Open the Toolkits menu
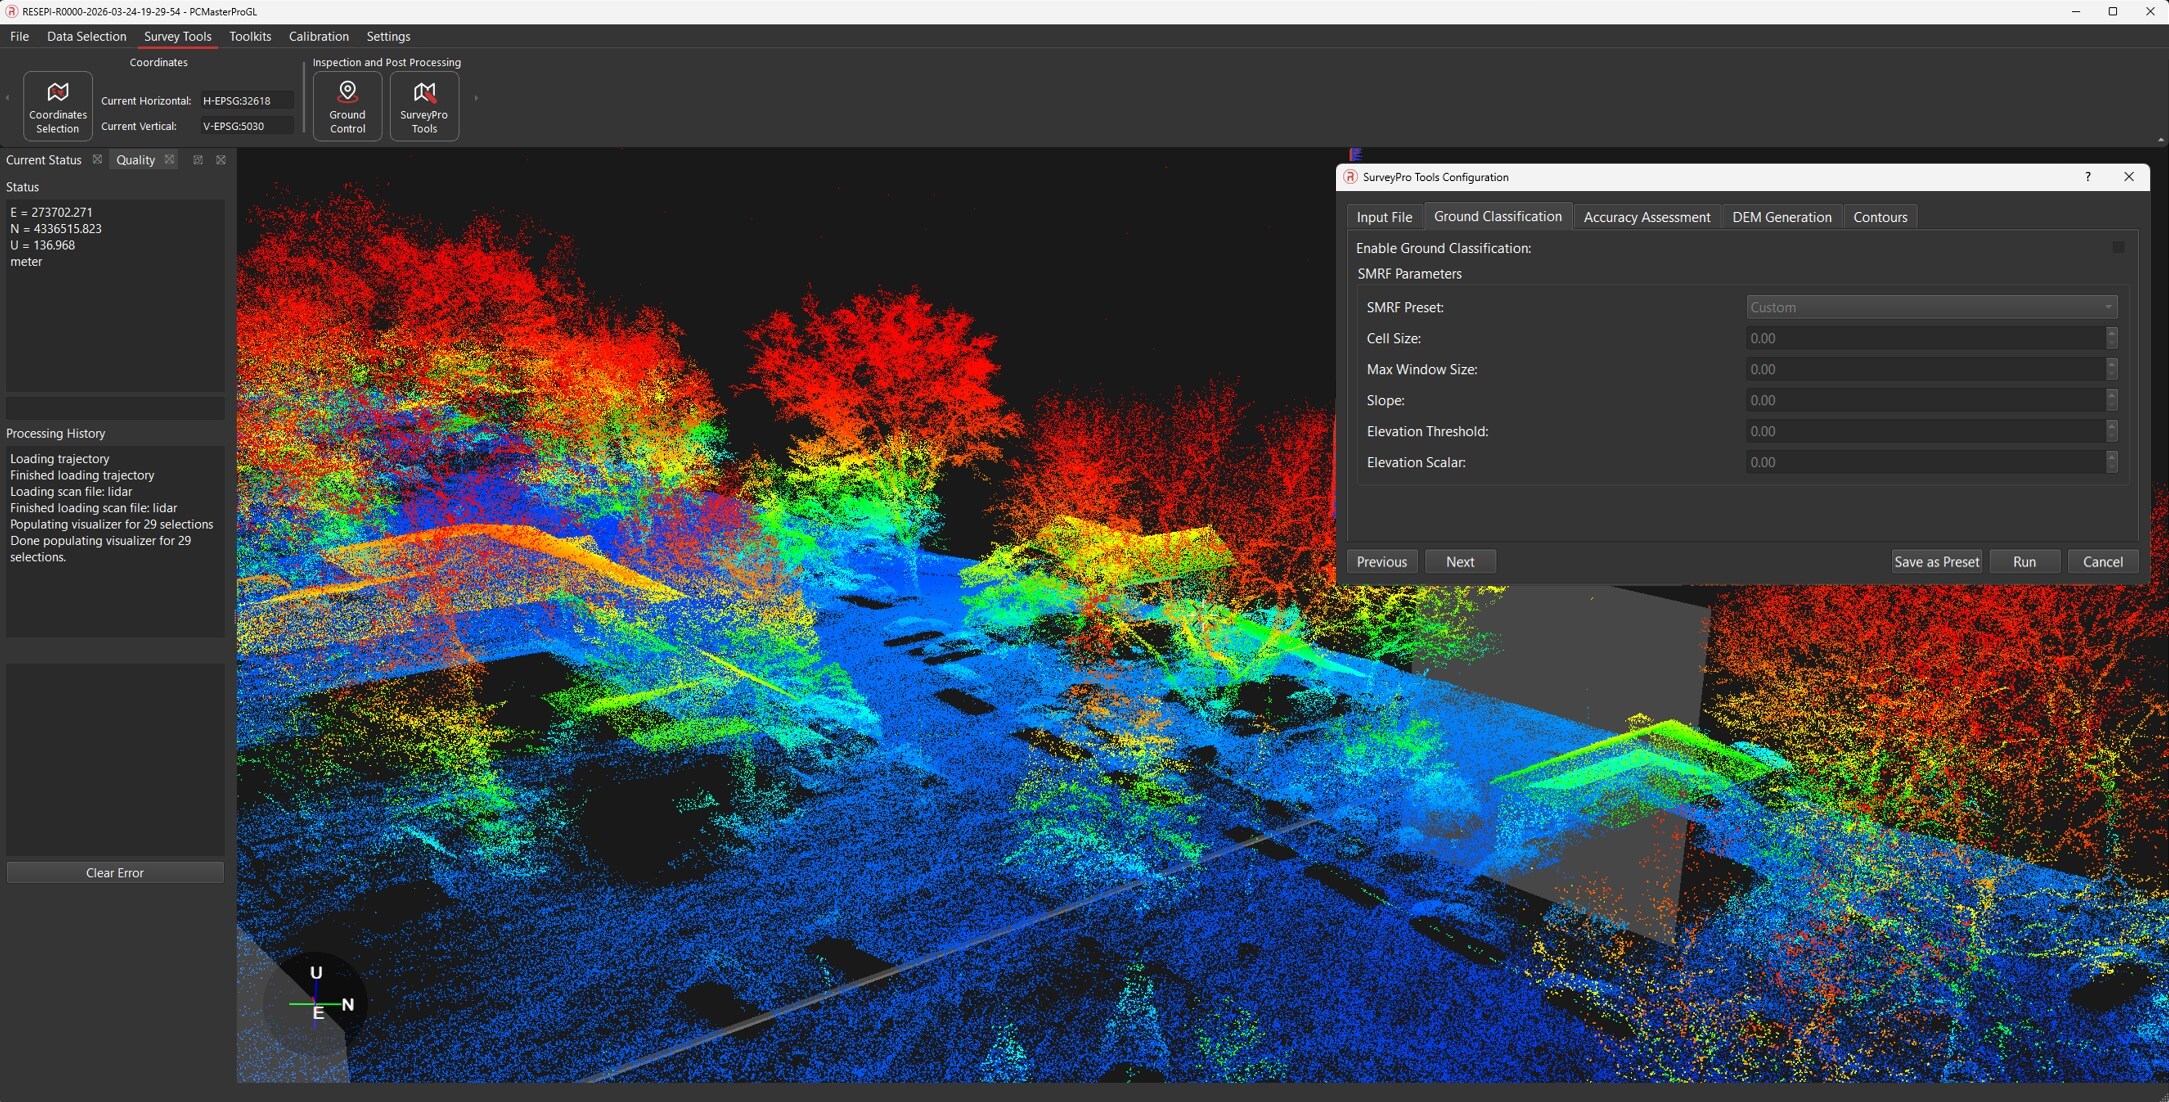The height and width of the screenshot is (1102, 2169). click(249, 36)
